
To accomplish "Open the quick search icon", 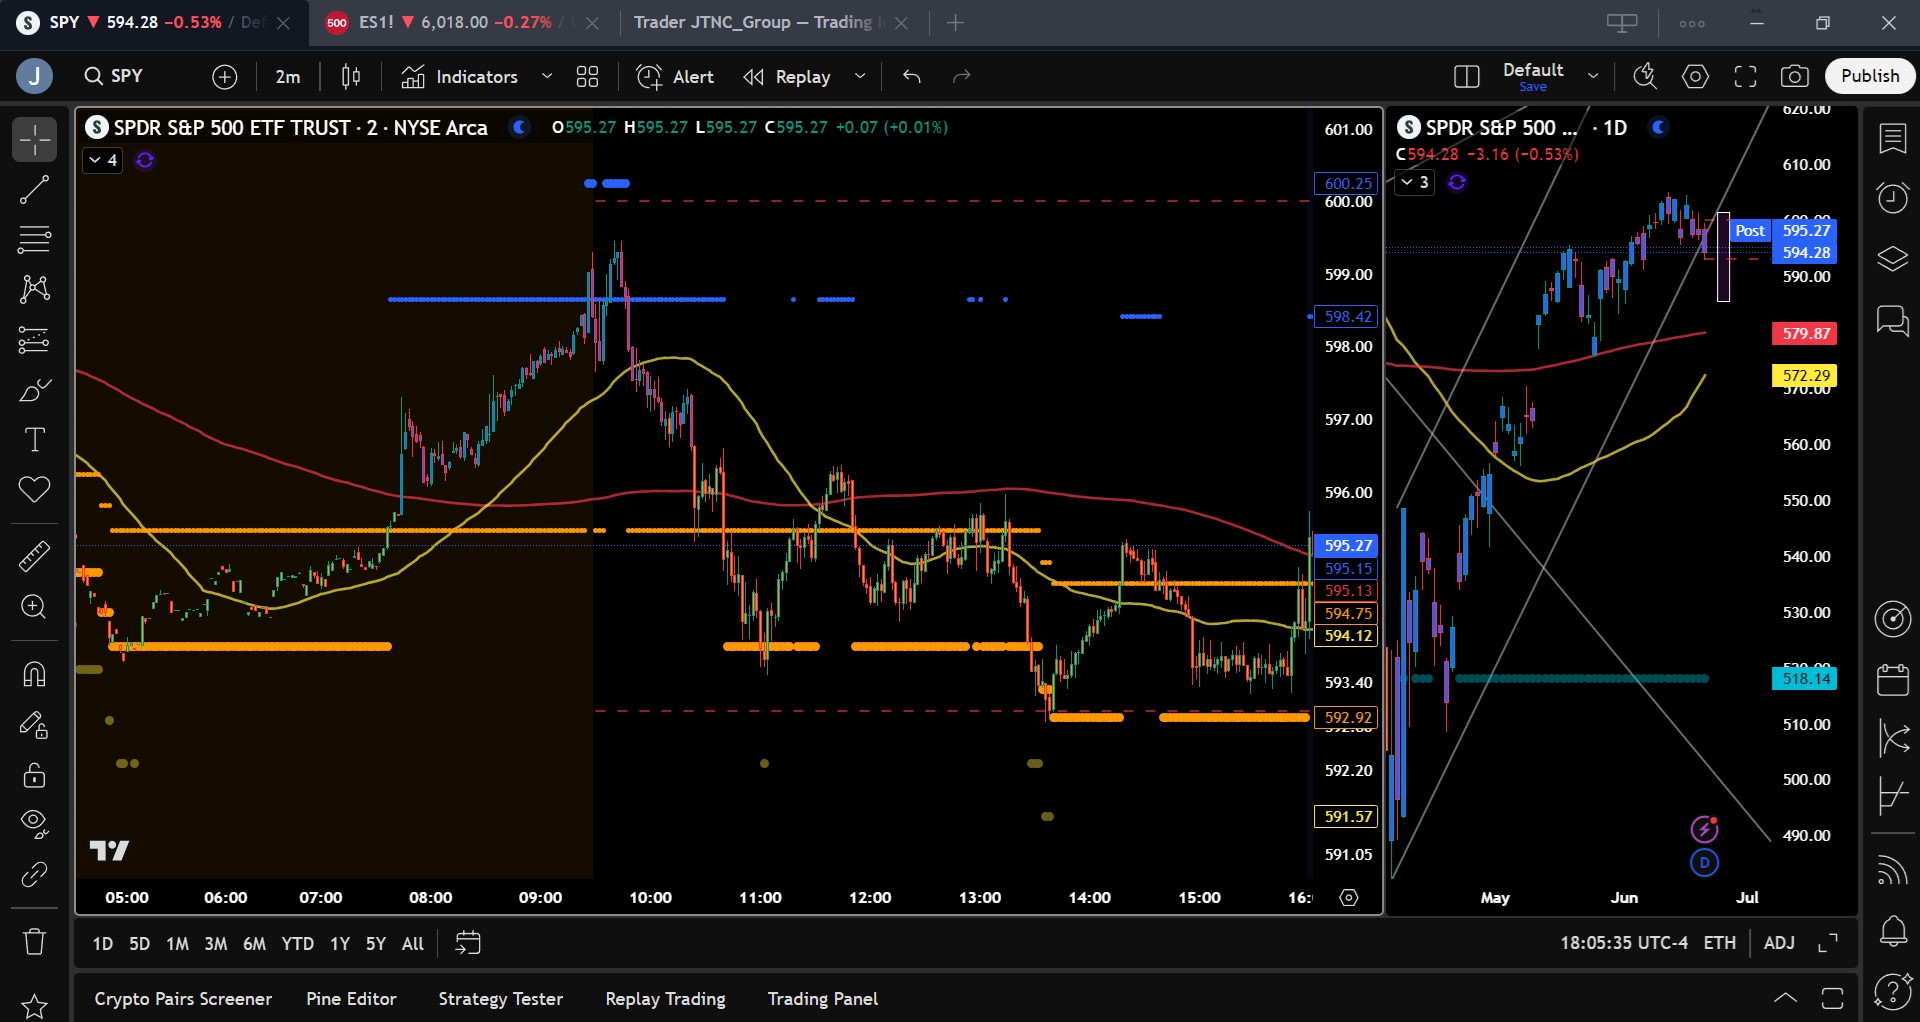I will 1645,76.
